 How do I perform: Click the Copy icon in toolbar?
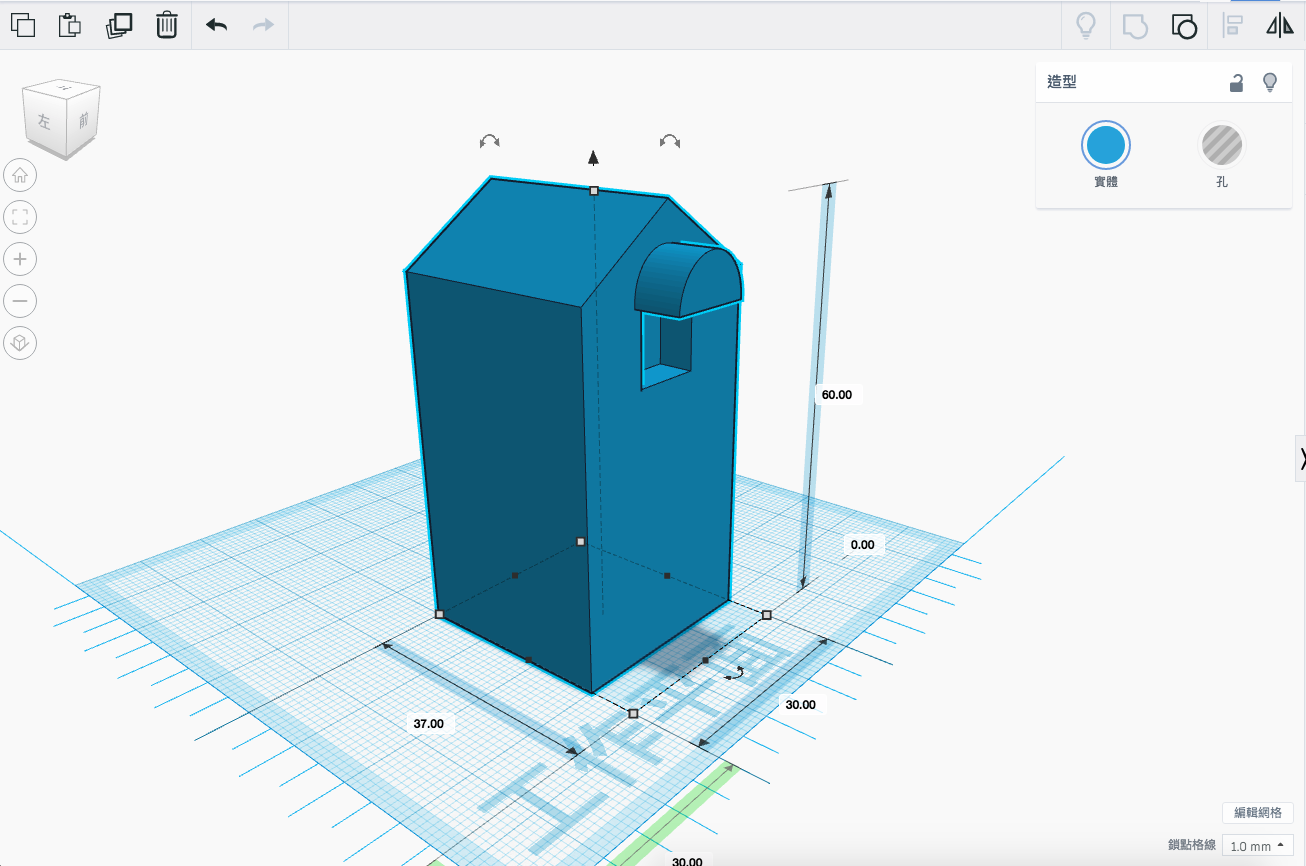point(22,25)
